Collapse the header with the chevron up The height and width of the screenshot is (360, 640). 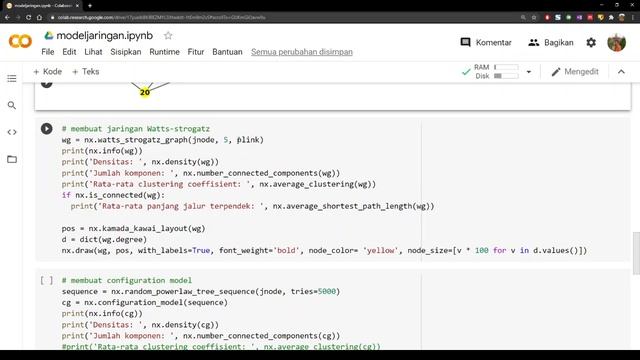coord(621,72)
